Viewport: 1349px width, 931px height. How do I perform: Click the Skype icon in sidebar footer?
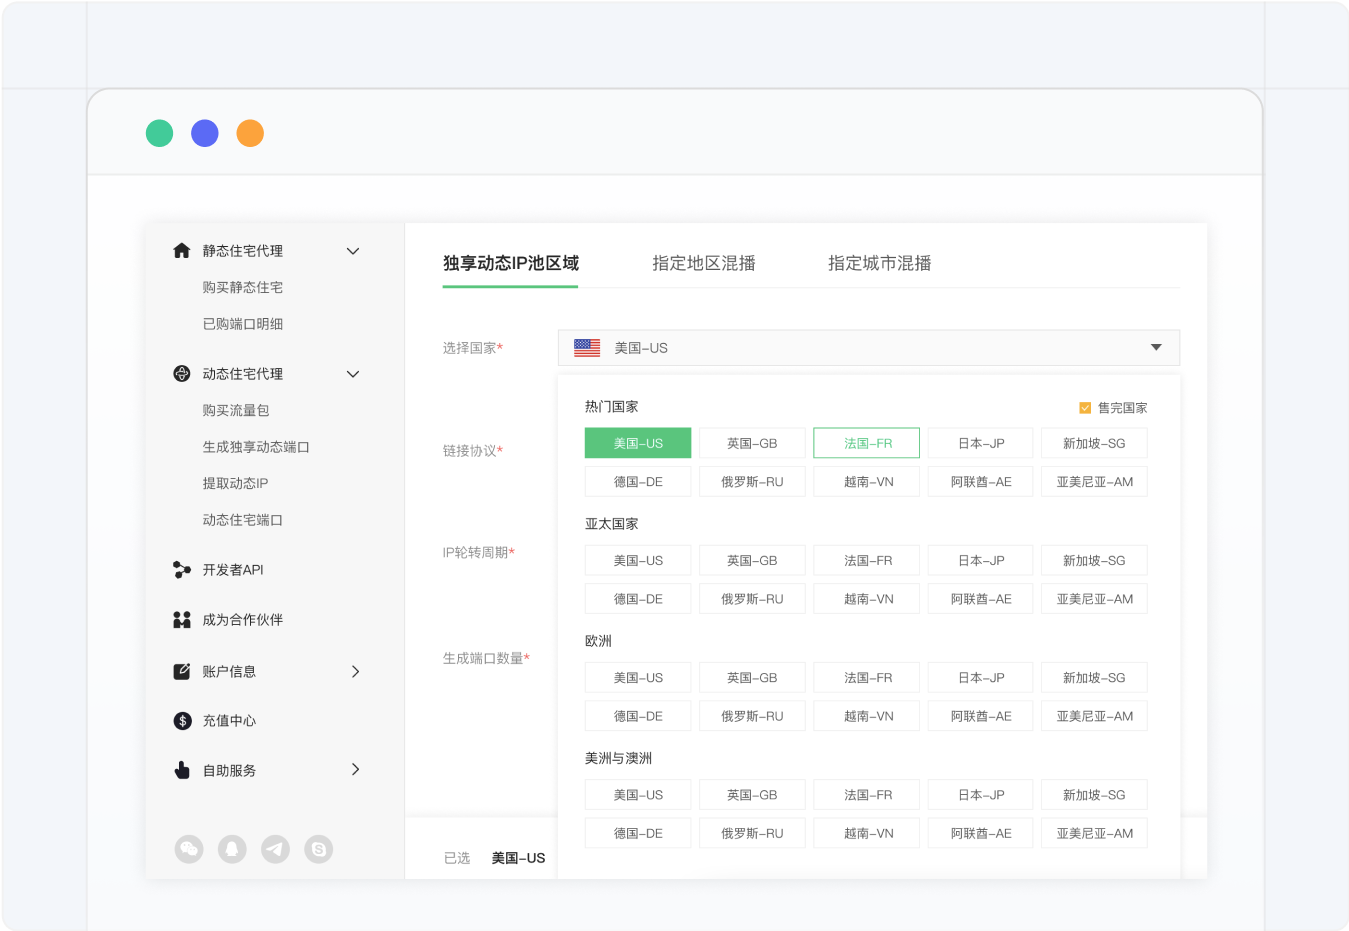319,849
